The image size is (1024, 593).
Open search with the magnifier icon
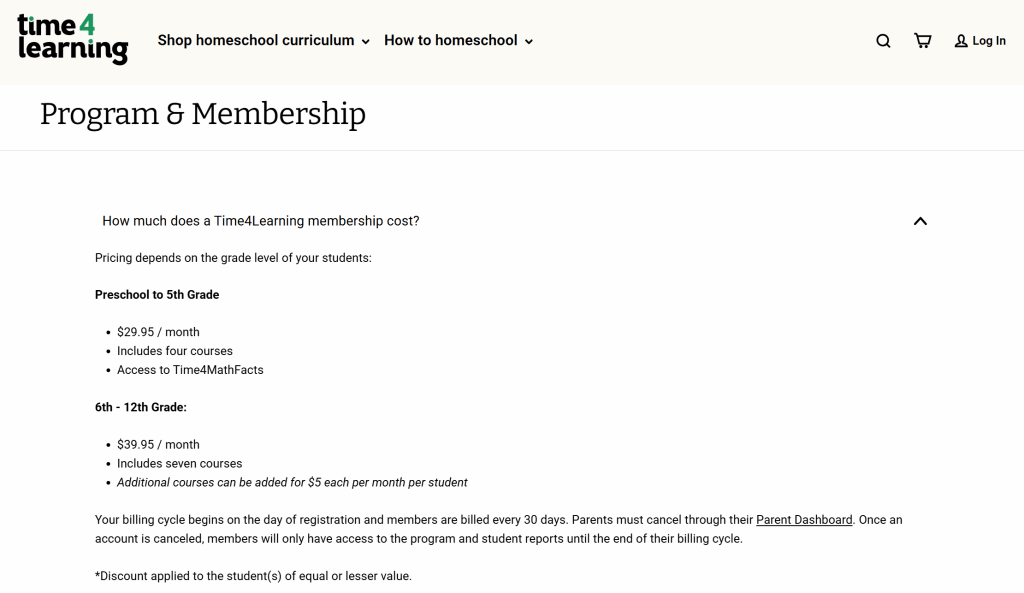pyautogui.click(x=883, y=41)
